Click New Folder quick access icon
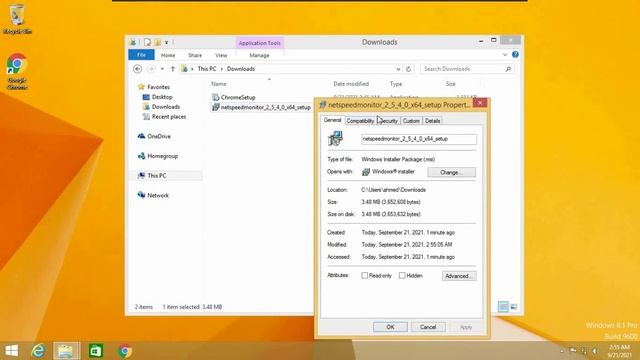The width and height of the screenshot is (640, 360). coord(158,42)
